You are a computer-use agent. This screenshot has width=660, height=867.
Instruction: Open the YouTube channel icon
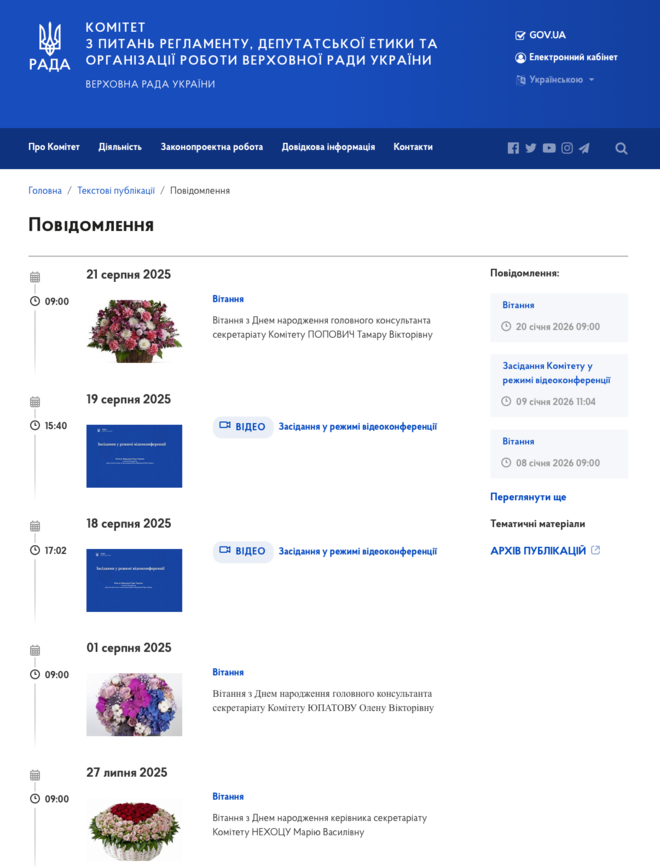549,148
